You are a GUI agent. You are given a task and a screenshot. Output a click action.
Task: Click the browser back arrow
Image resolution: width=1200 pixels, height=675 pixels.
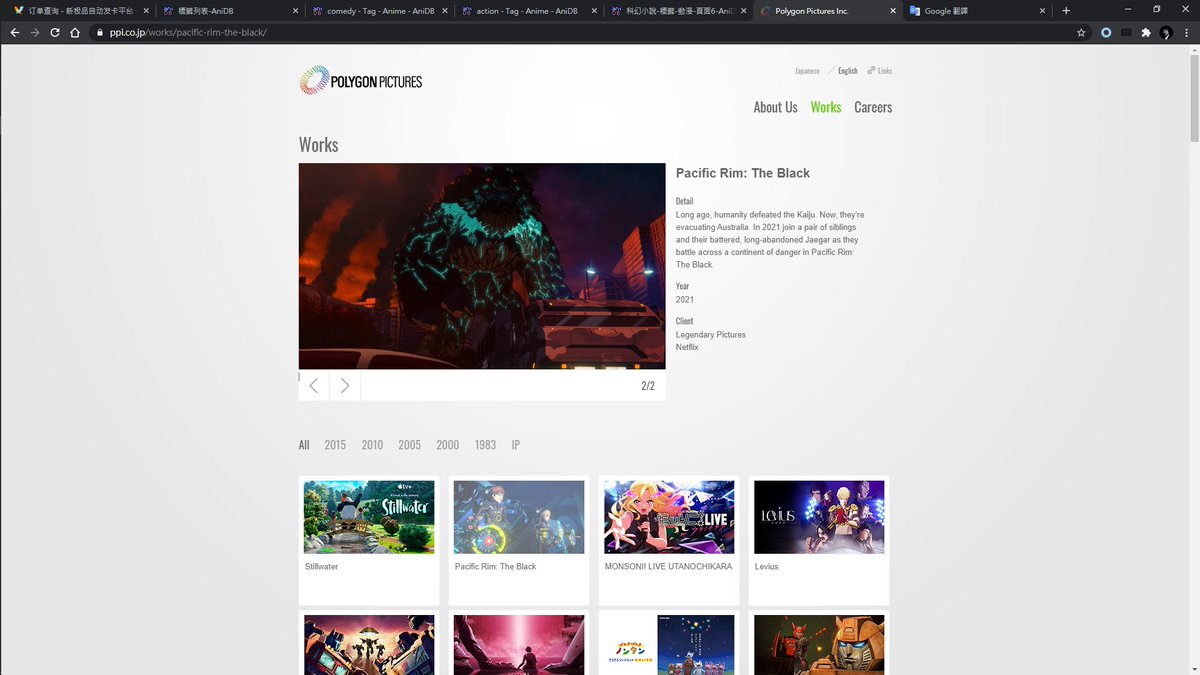pyautogui.click(x=14, y=32)
